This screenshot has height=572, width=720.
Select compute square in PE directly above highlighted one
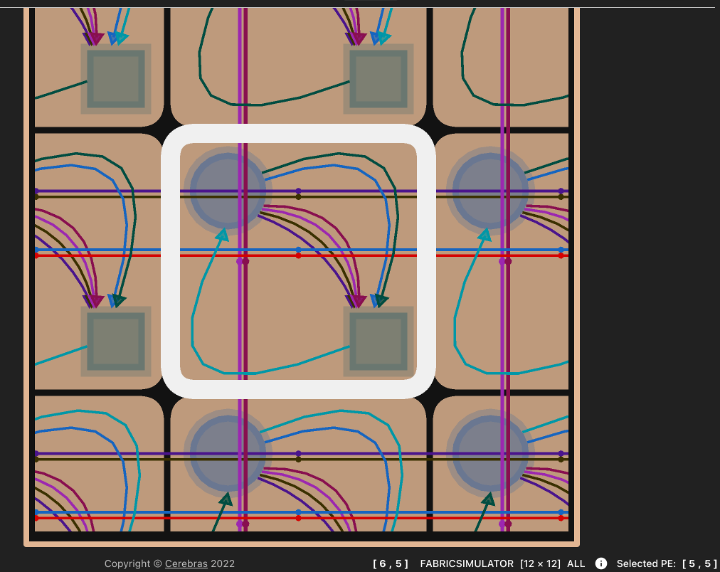click(378, 79)
